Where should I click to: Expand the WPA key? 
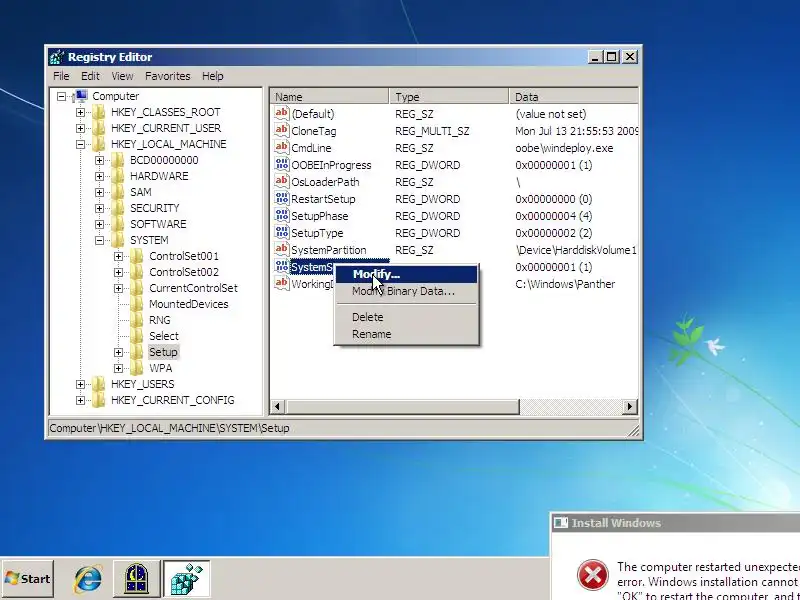(x=118, y=368)
